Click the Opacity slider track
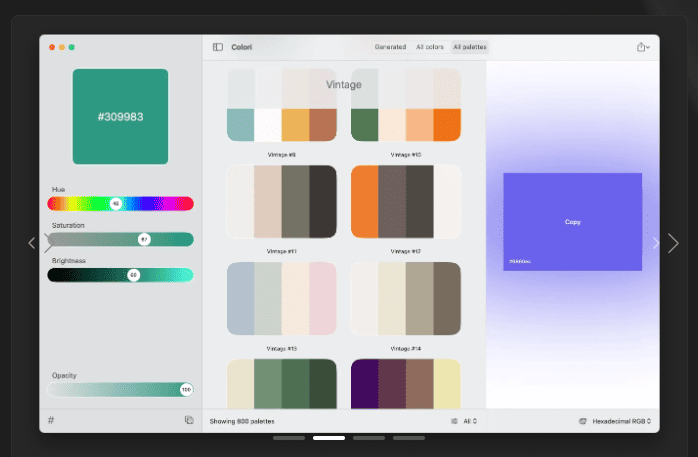The width and height of the screenshot is (698, 457). coord(120,389)
